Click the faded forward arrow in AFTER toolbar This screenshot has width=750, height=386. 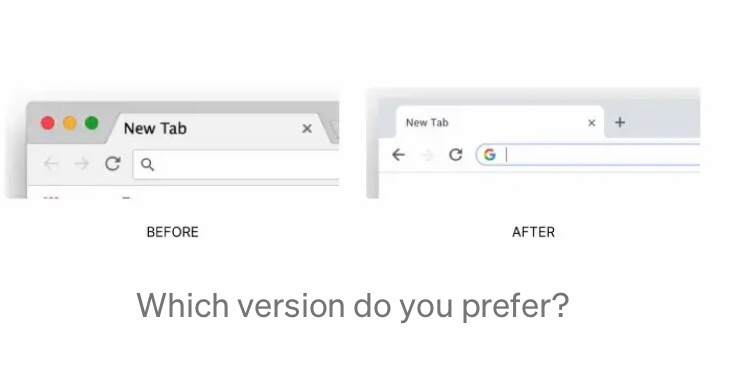coord(427,154)
